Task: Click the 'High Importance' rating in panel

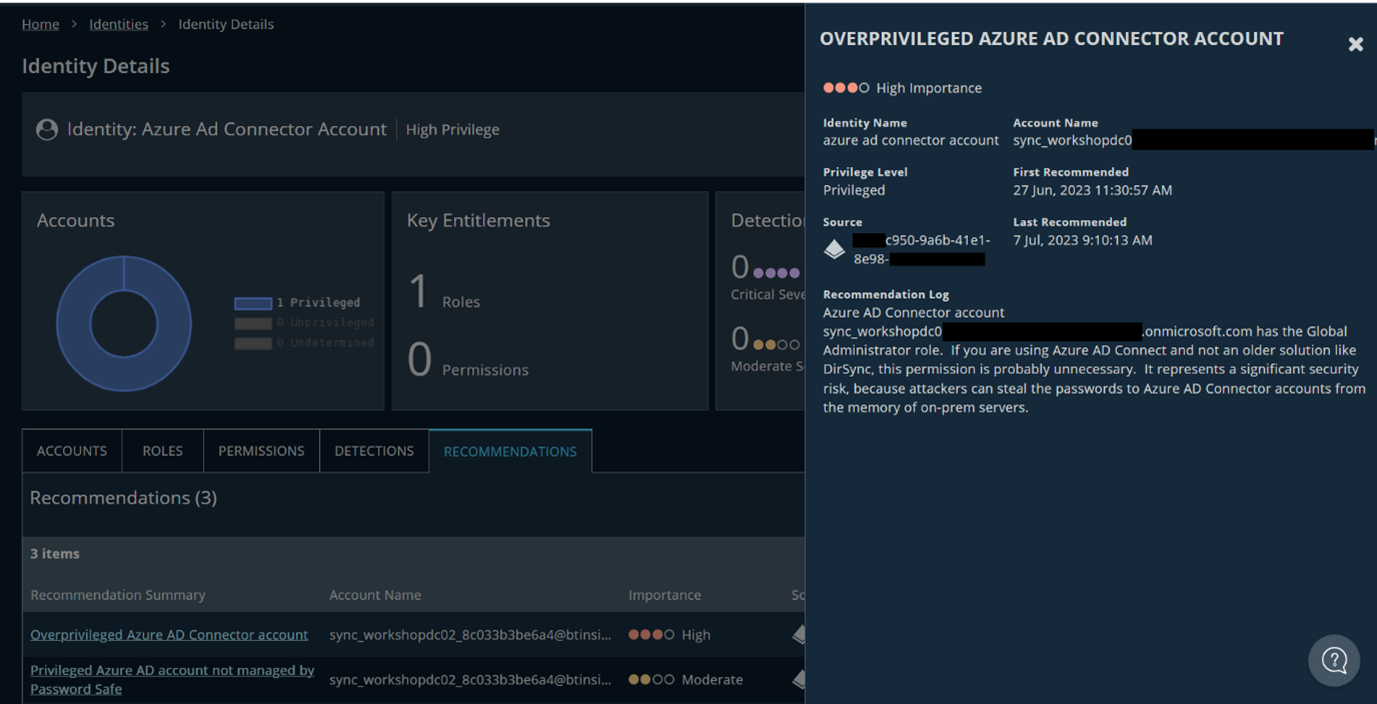Action: pos(902,88)
